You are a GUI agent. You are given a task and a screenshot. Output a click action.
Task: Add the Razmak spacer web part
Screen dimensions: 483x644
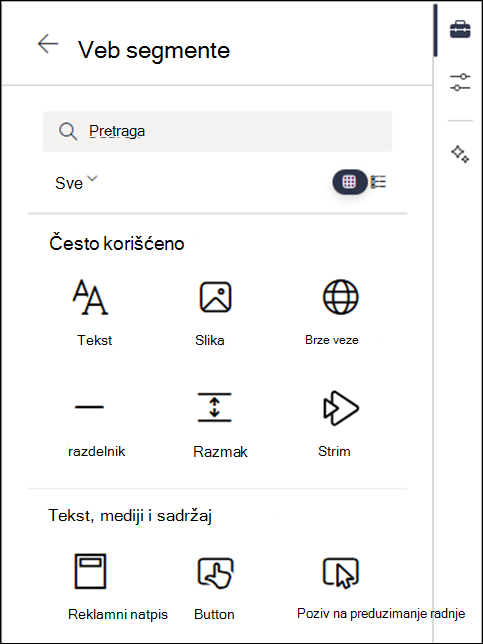[214, 407]
